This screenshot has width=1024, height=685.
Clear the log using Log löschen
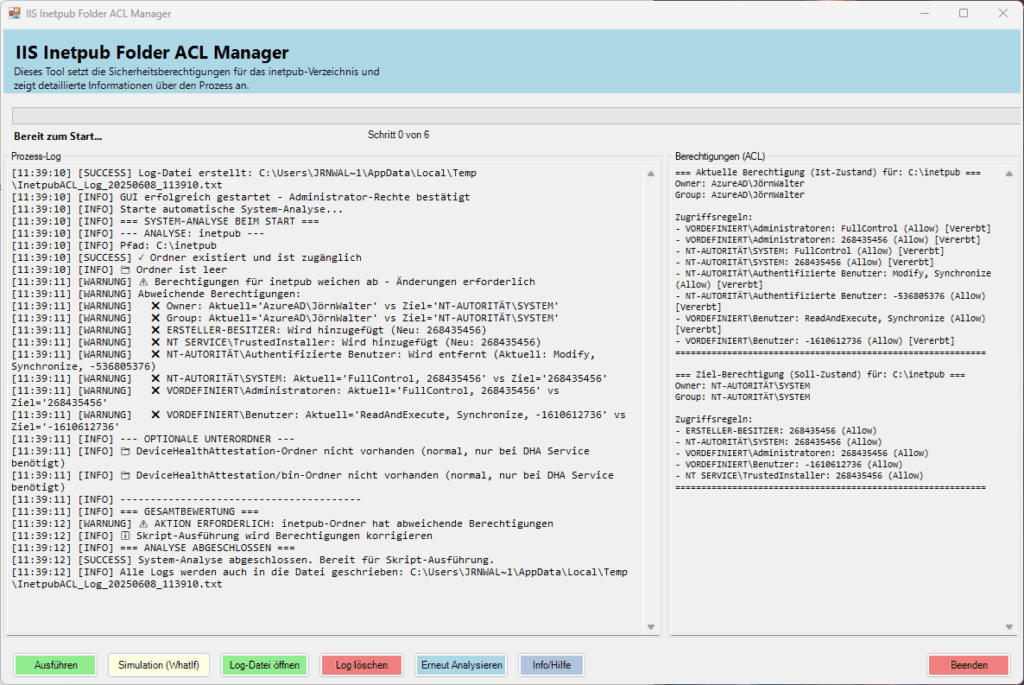tap(361, 664)
